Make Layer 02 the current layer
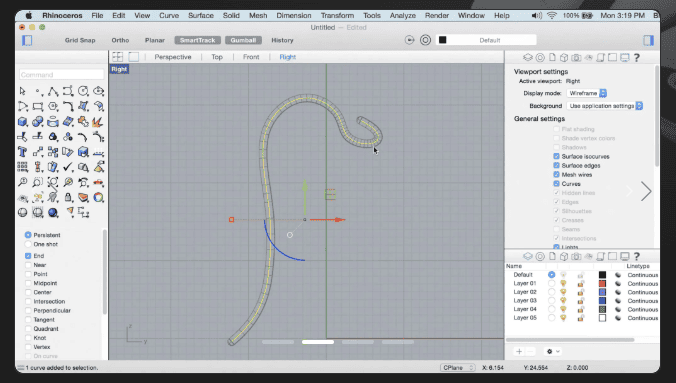This screenshot has width=676, height=383. click(551, 292)
